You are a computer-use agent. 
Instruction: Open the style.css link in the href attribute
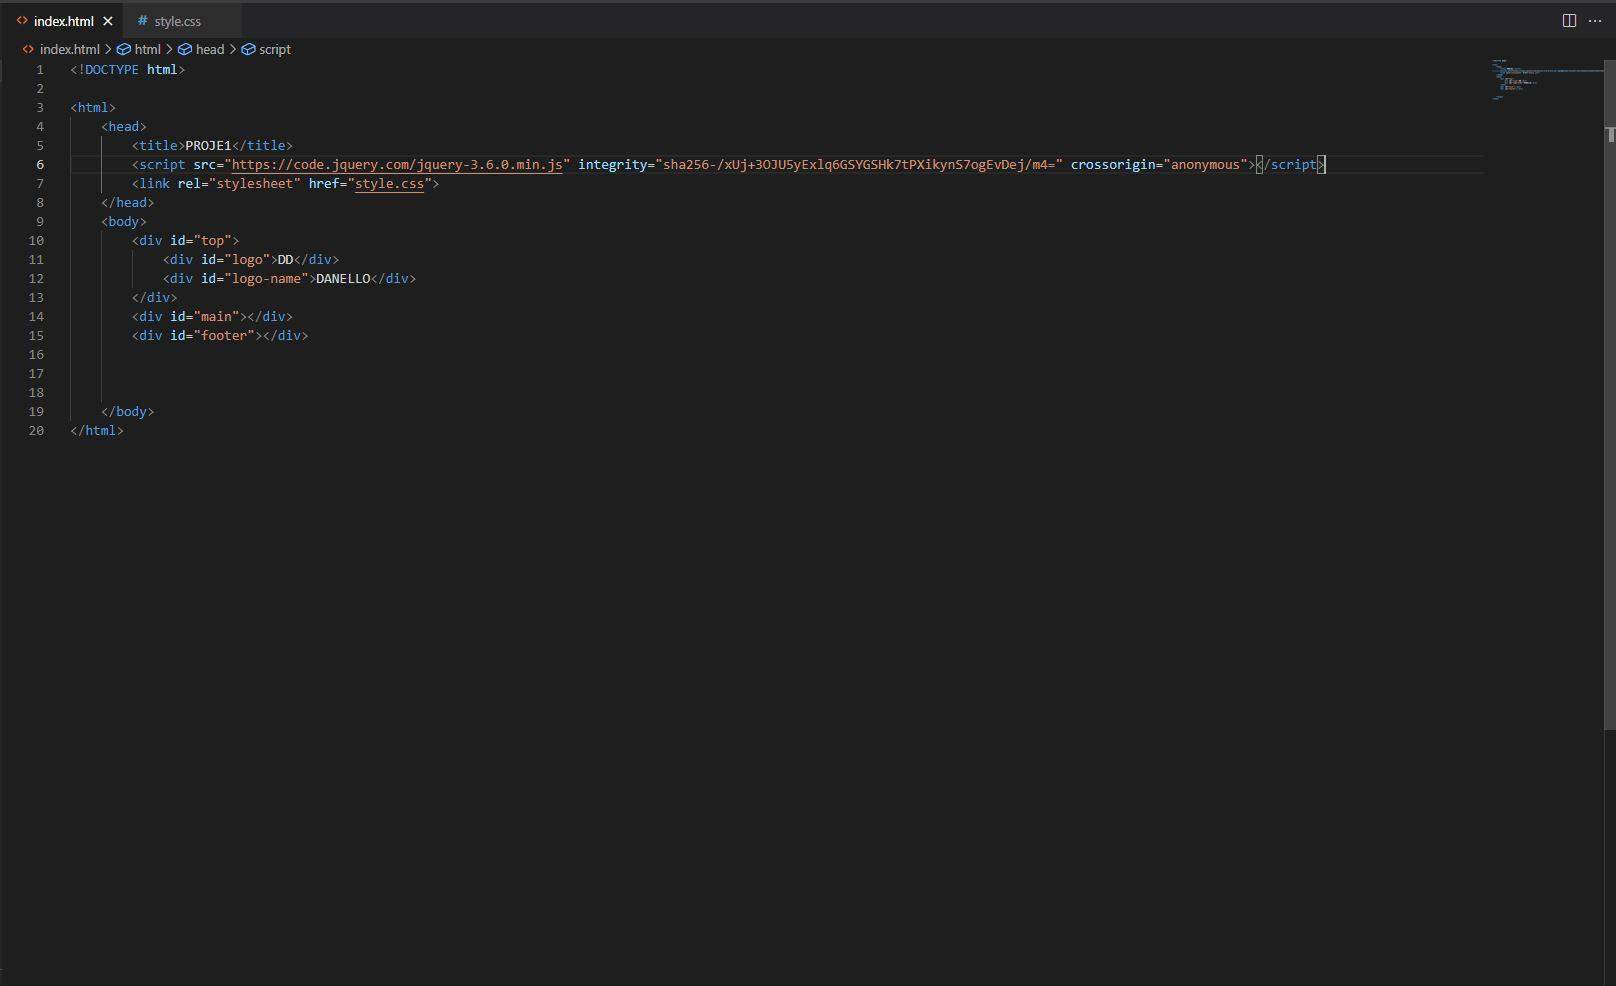[389, 184]
